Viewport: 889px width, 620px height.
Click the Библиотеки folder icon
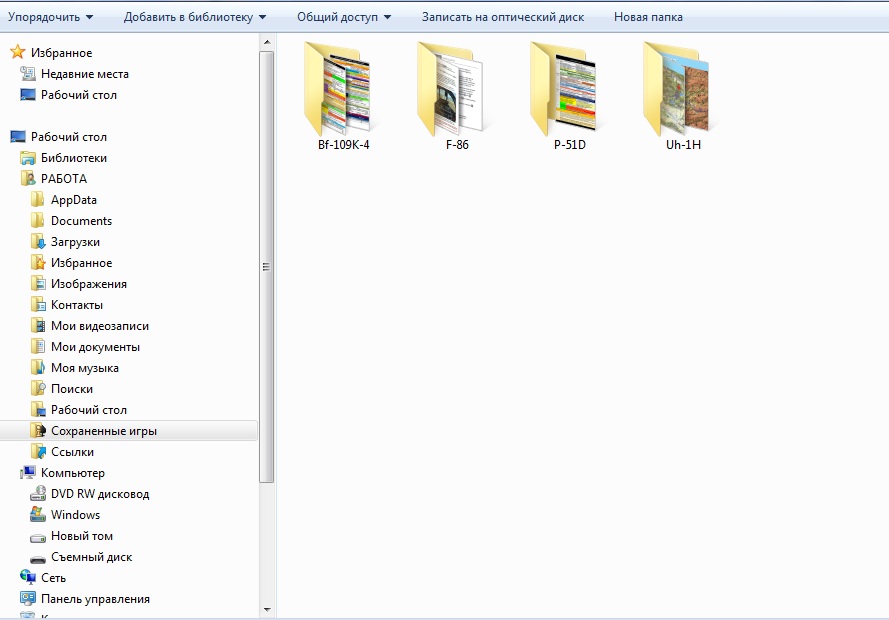point(28,158)
